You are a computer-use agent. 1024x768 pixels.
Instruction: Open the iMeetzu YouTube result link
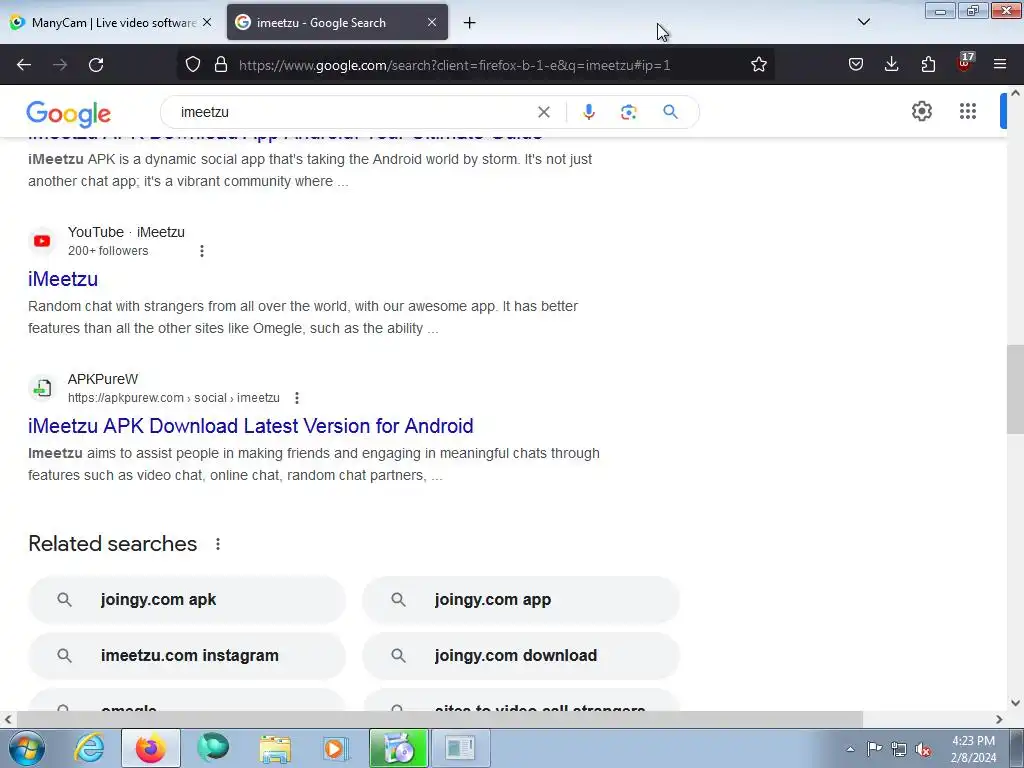[x=63, y=279]
